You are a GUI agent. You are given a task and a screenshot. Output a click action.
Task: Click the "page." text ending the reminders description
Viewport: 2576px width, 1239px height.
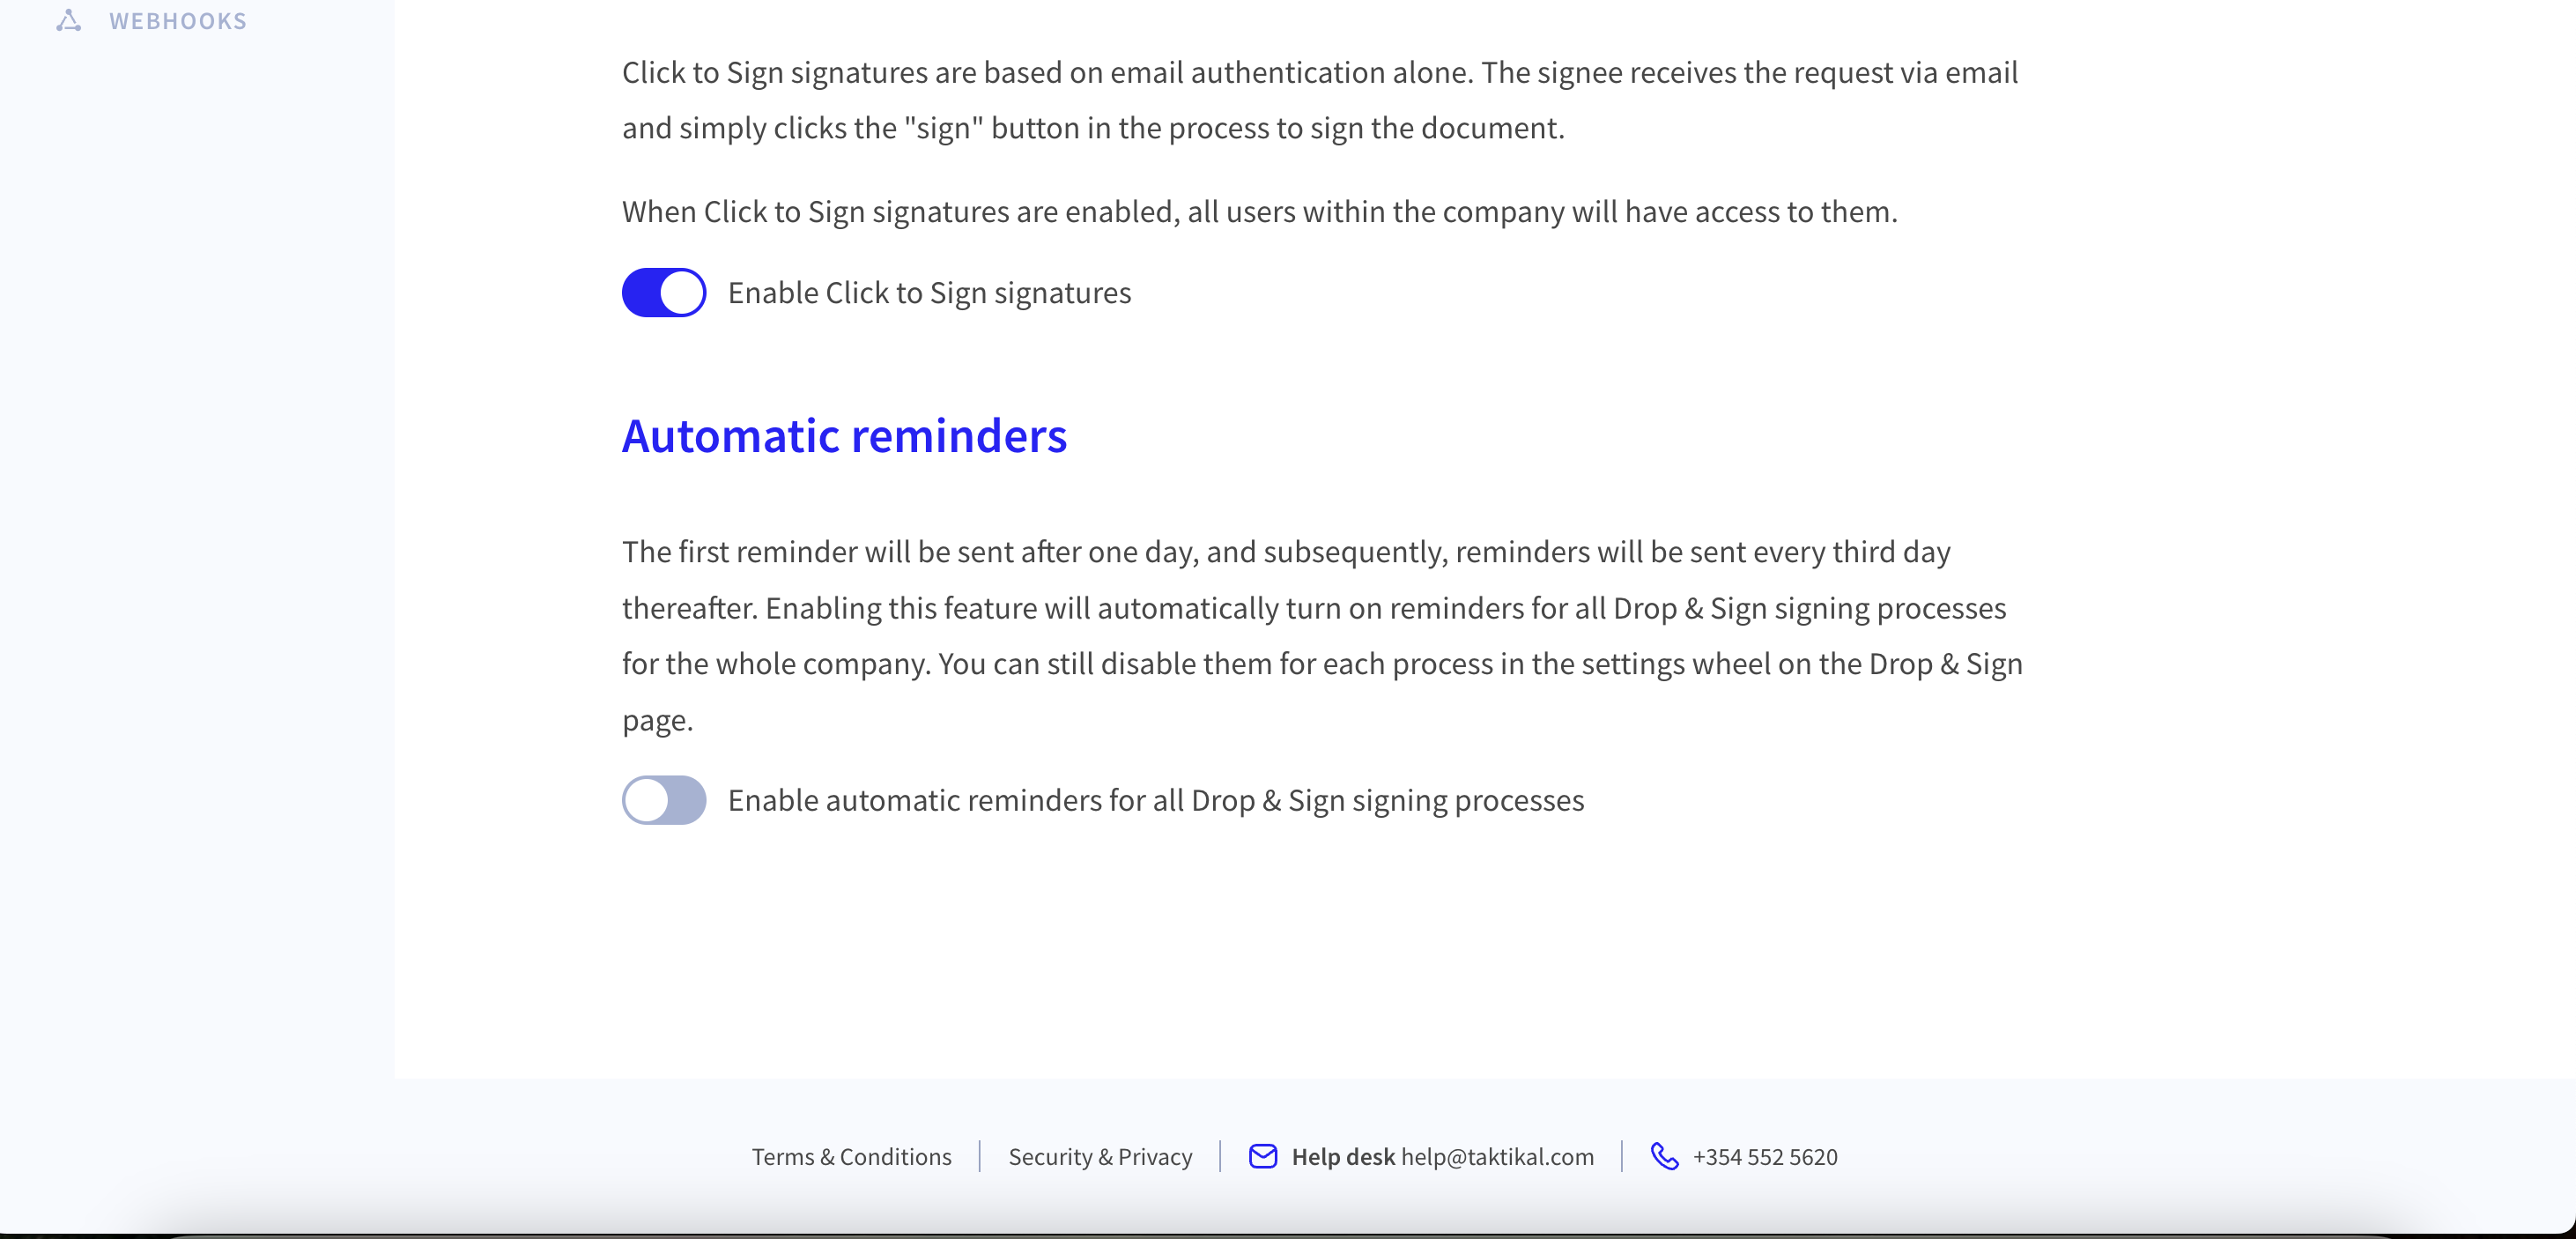point(657,721)
